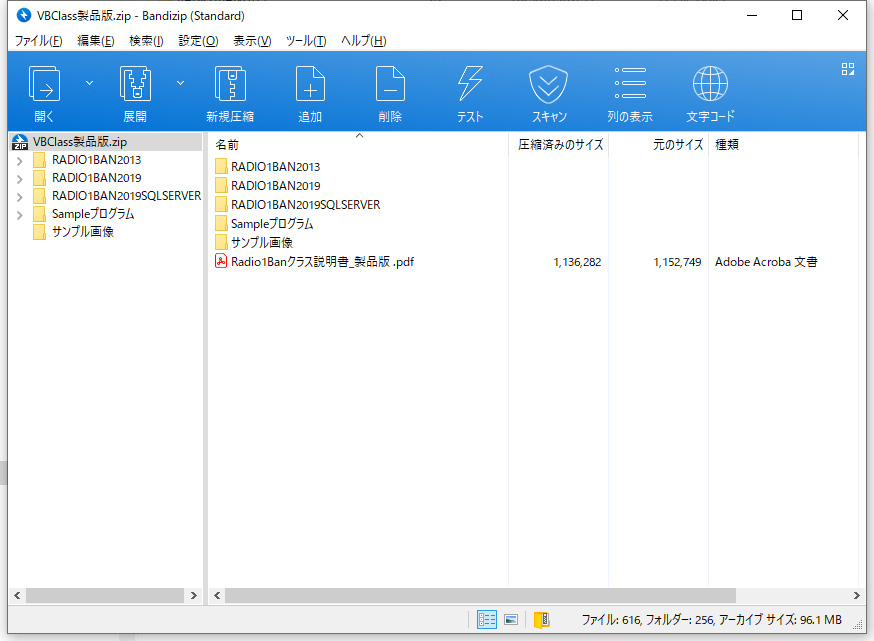874x641 pixels.
Task: Select サンプル画像 folder in the tree
Action: 83,231
